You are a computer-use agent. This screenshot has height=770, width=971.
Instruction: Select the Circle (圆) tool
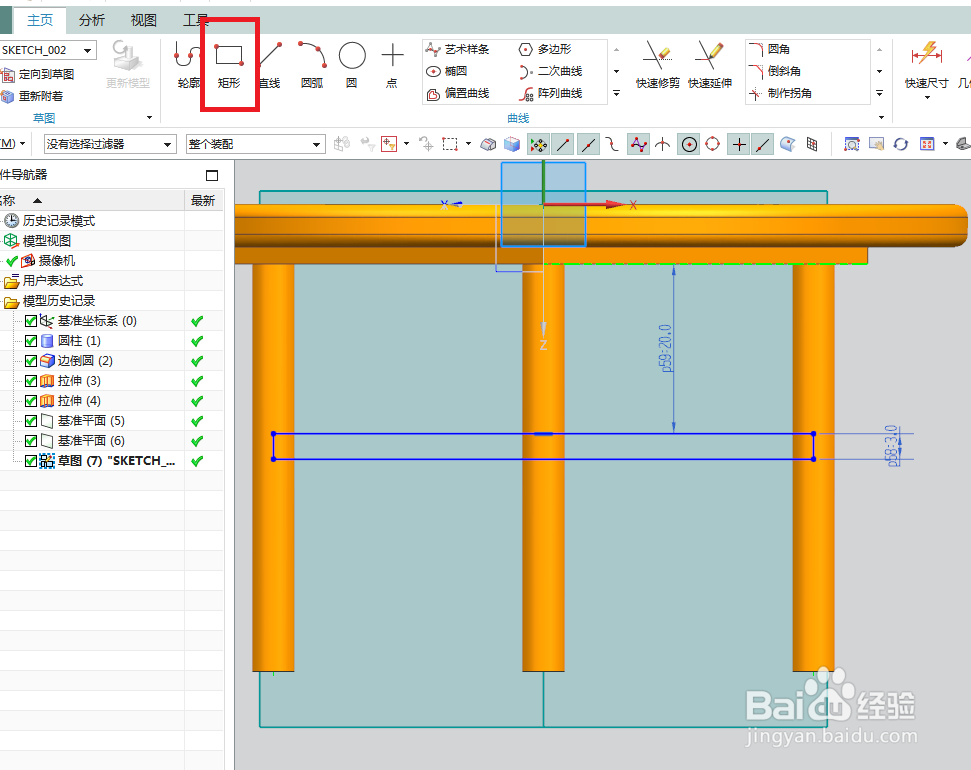coord(352,65)
